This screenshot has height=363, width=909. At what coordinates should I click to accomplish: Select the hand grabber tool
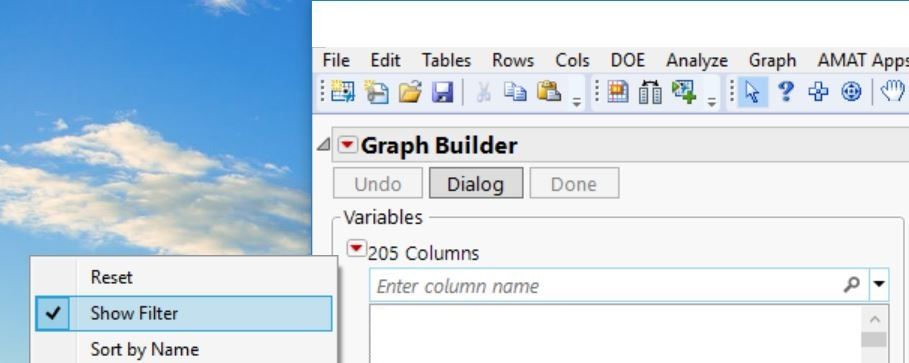coord(893,92)
